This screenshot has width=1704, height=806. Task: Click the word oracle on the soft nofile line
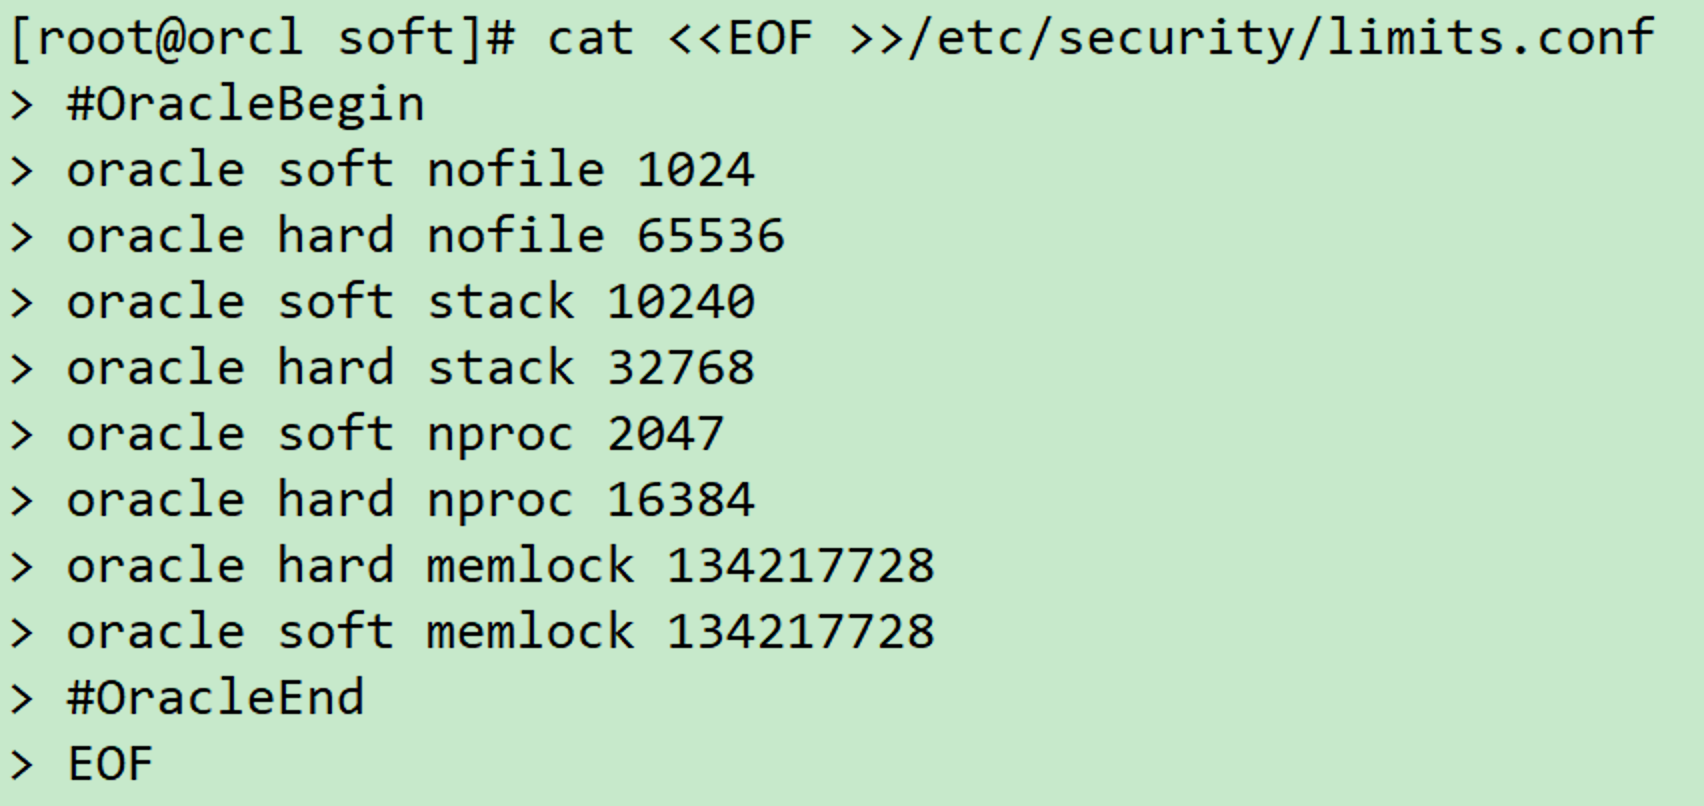tap(155, 170)
